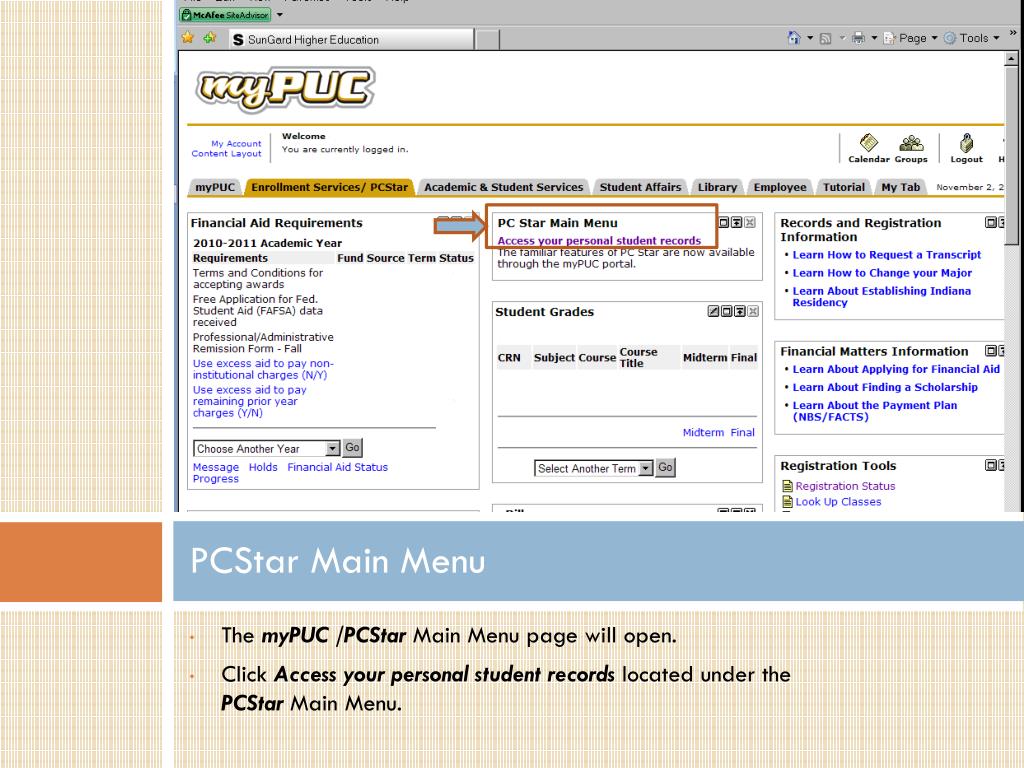This screenshot has width=1024, height=768.
Task: Click the McAfee SiteAdvisor toolbar button
Action: pos(225,14)
